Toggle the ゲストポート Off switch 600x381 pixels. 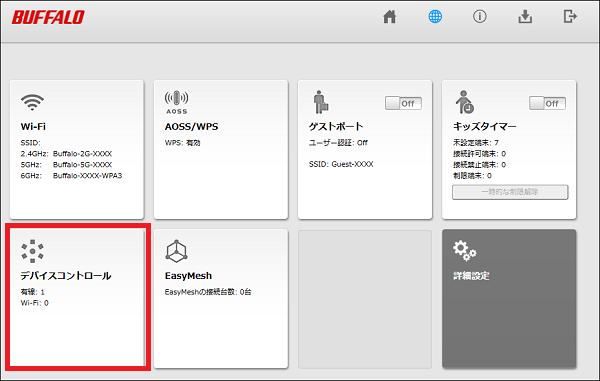tap(403, 103)
